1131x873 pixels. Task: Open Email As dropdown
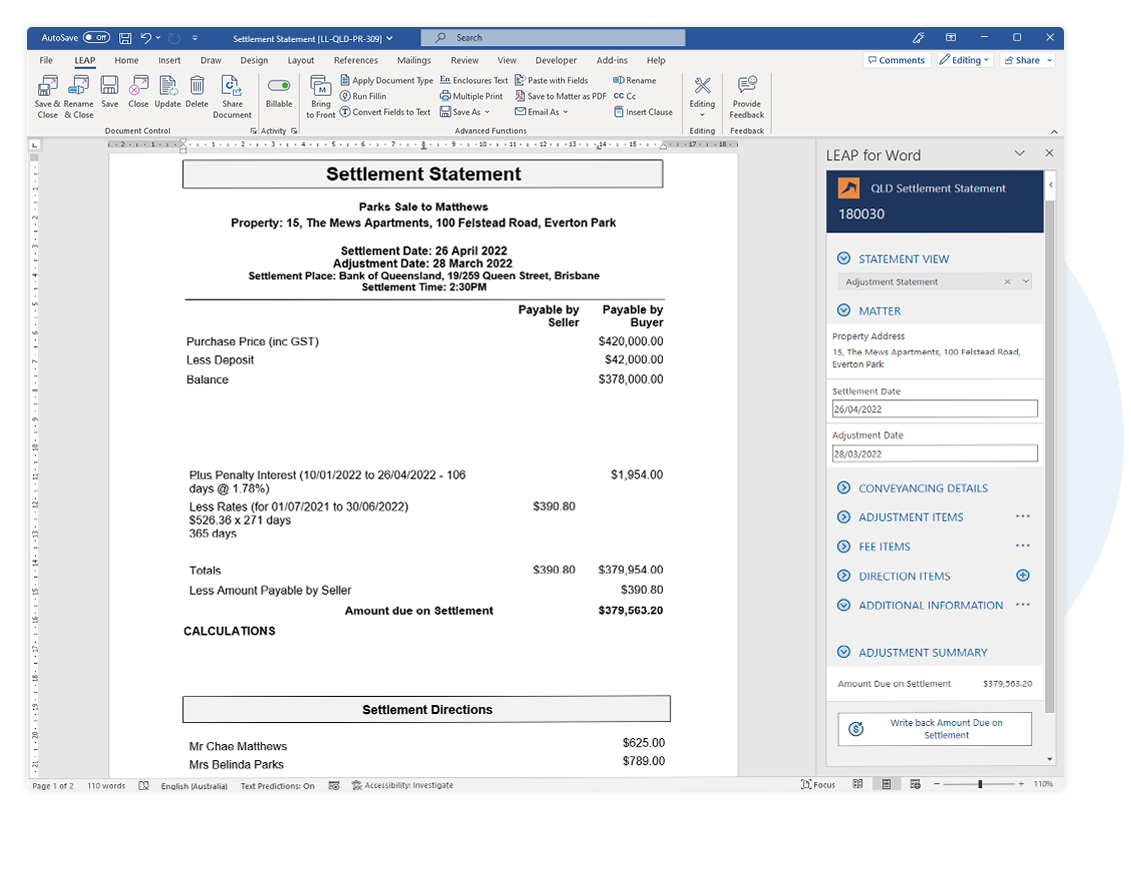pyautogui.click(x=542, y=112)
